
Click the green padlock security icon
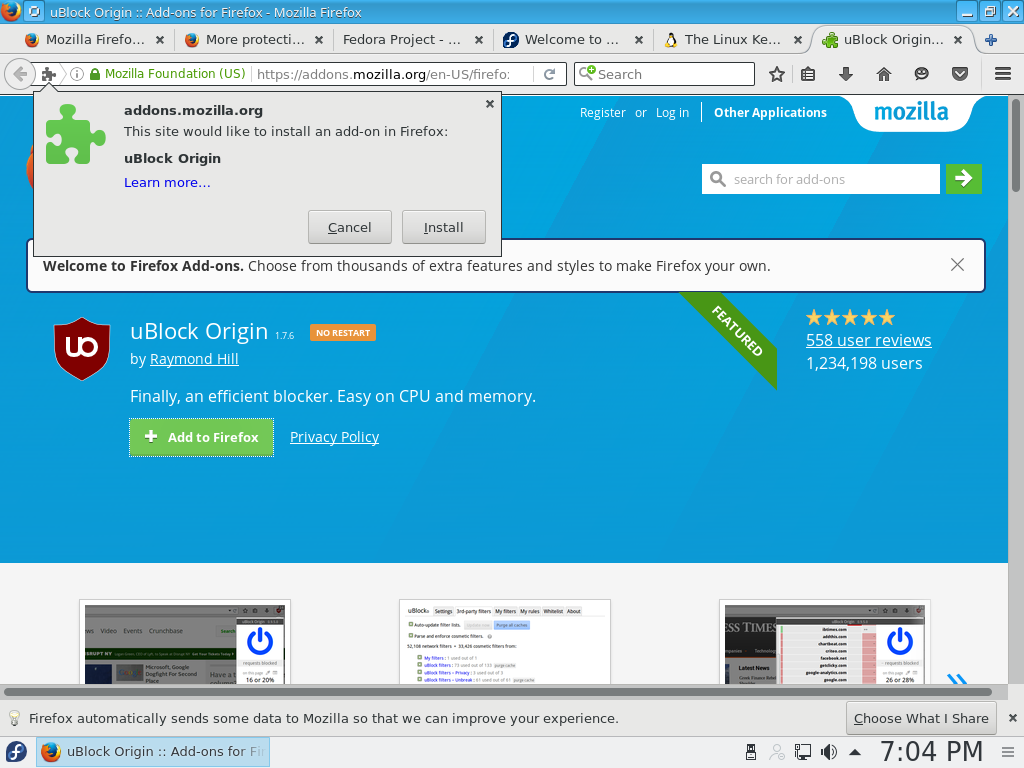point(95,74)
